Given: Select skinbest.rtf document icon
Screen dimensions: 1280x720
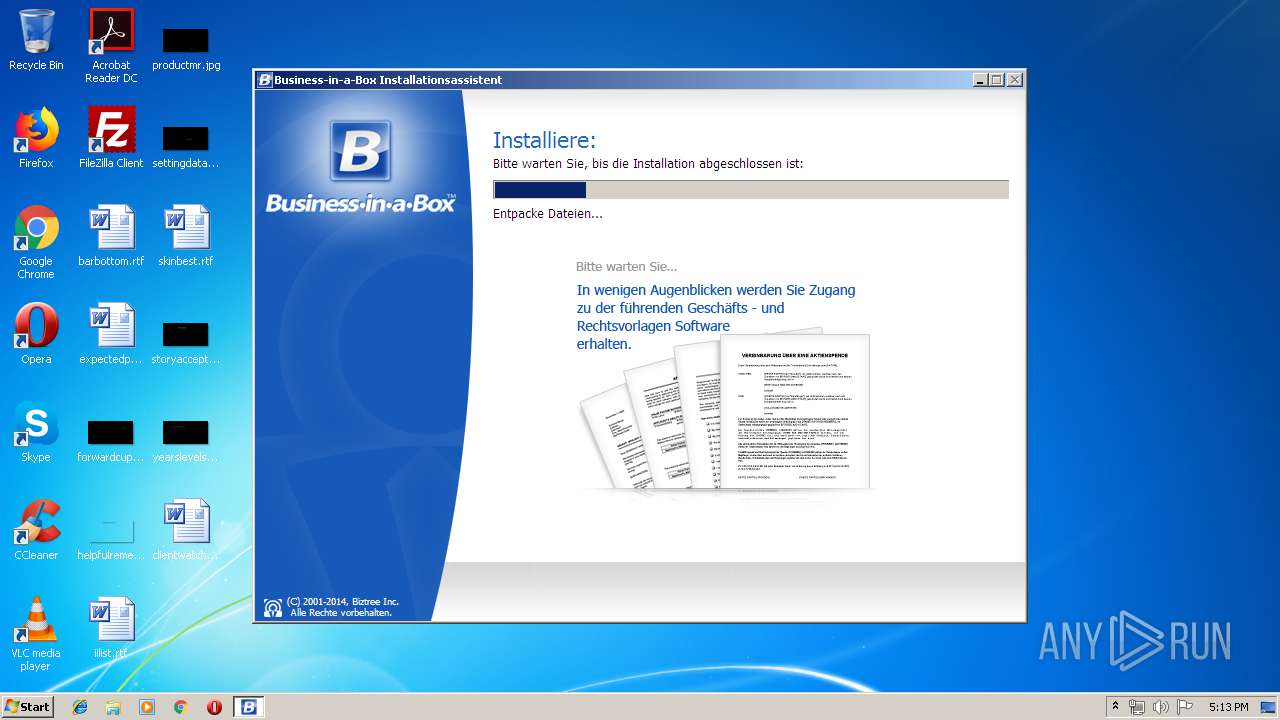Looking at the screenshot, I should [x=186, y=236].
